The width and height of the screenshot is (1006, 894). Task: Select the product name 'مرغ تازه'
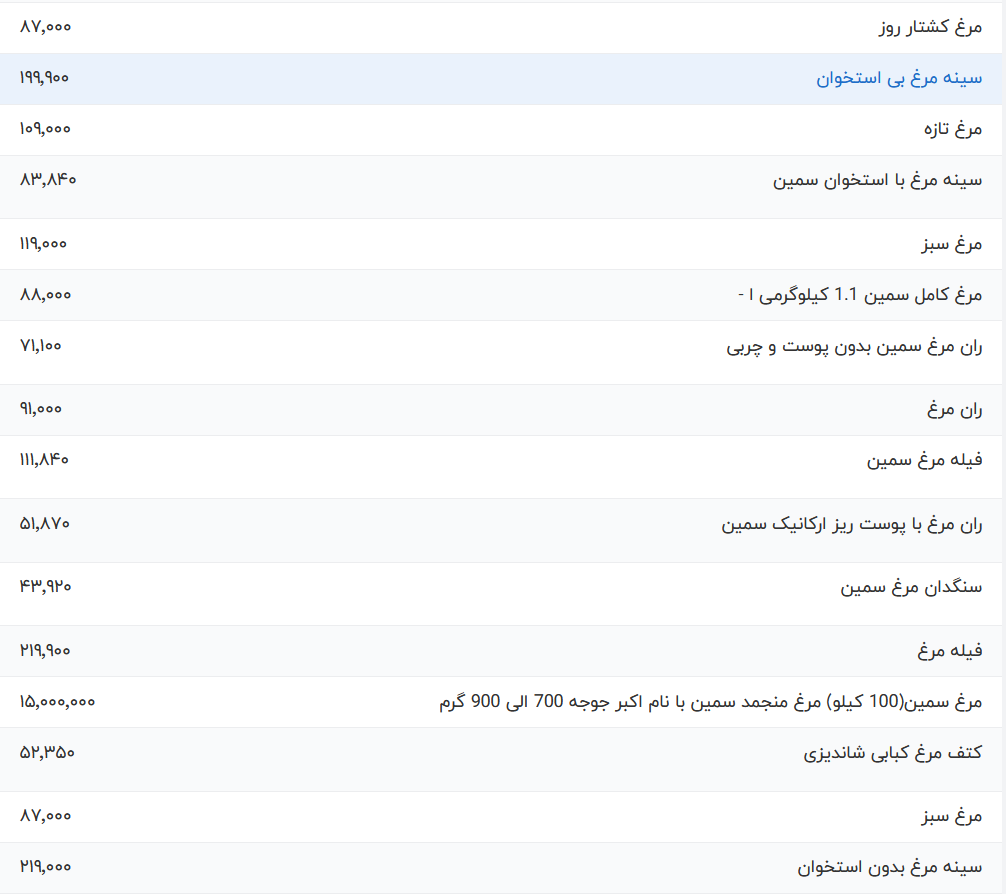953,129
